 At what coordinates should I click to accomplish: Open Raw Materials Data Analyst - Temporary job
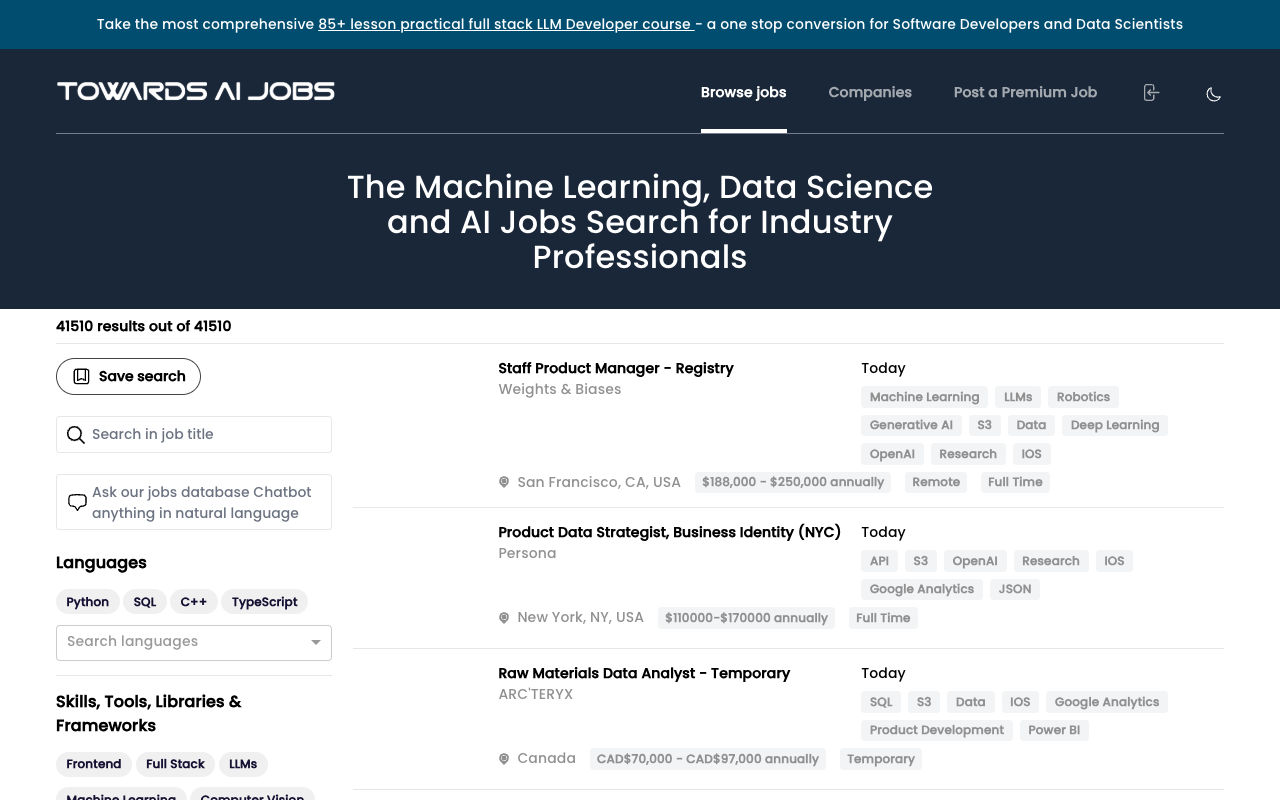[x=644, y=673]
